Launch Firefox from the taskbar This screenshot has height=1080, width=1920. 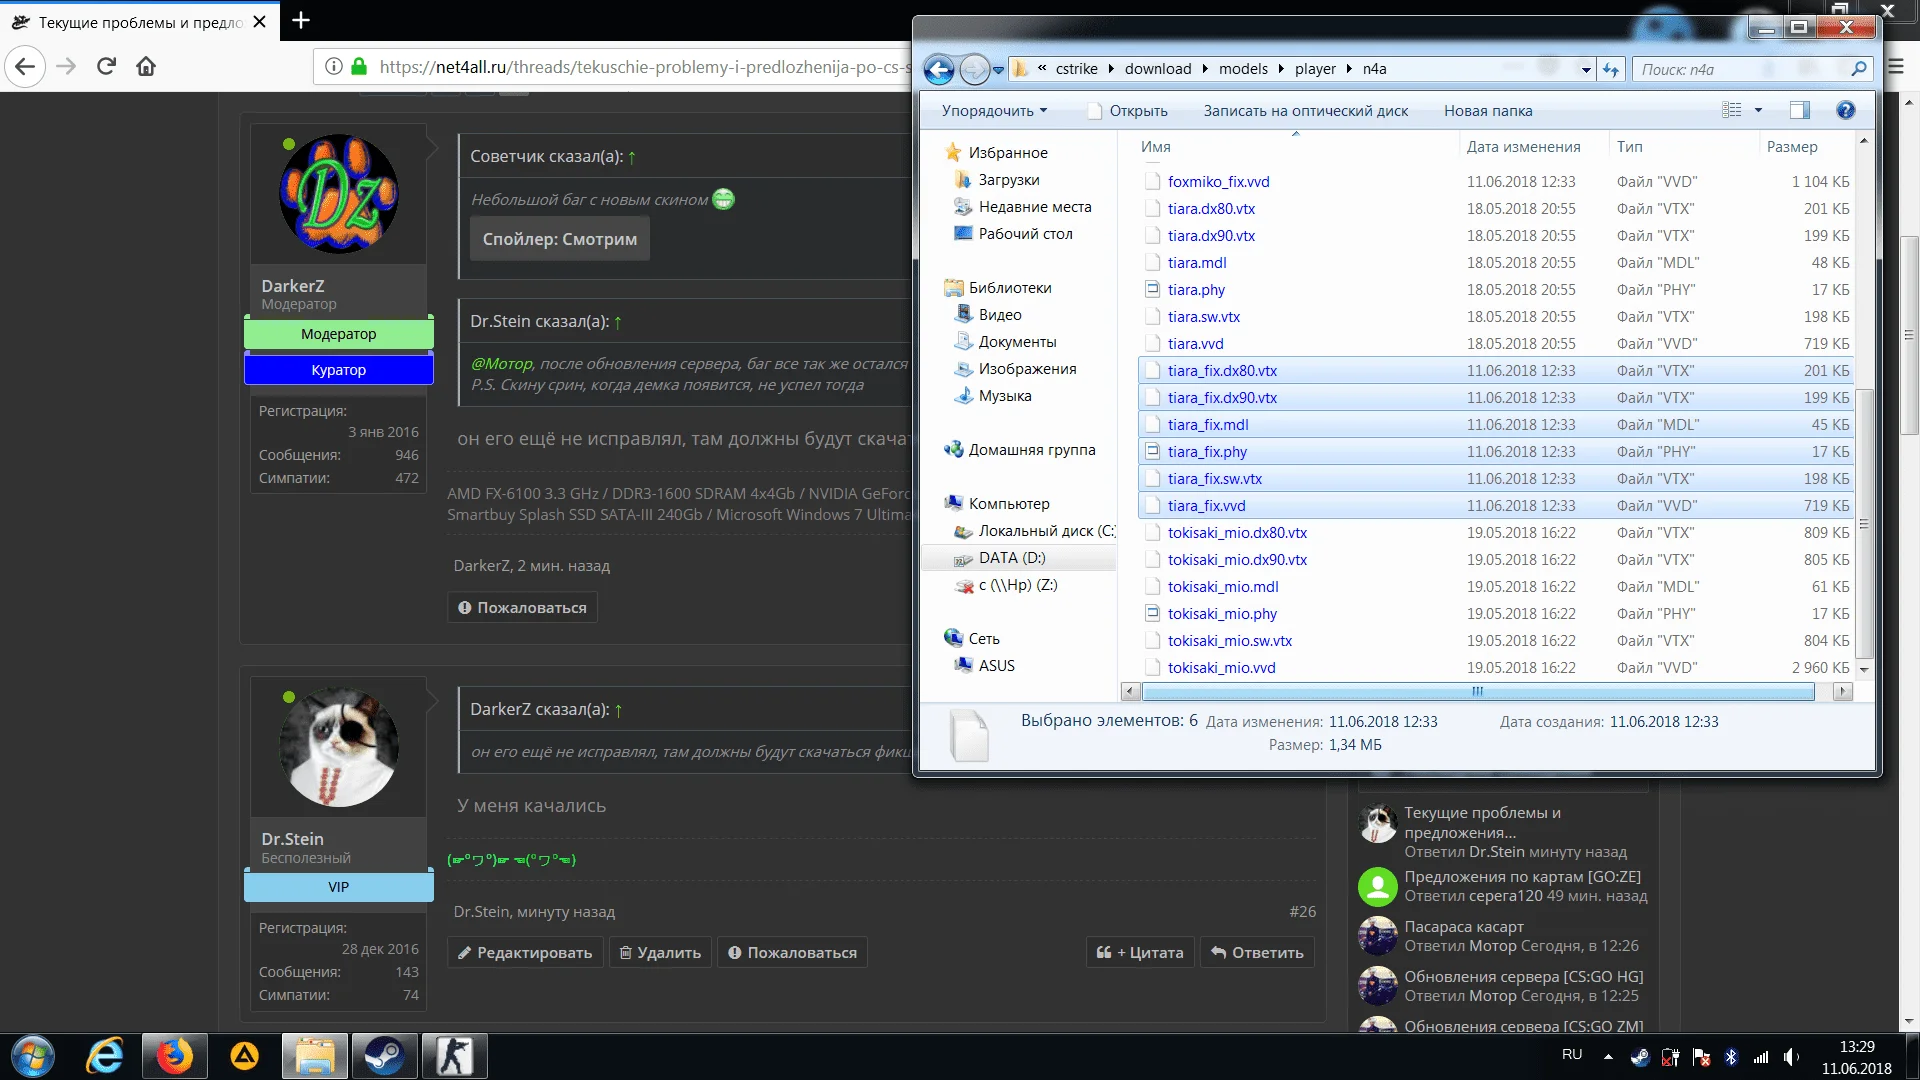tap(174, 1056)
